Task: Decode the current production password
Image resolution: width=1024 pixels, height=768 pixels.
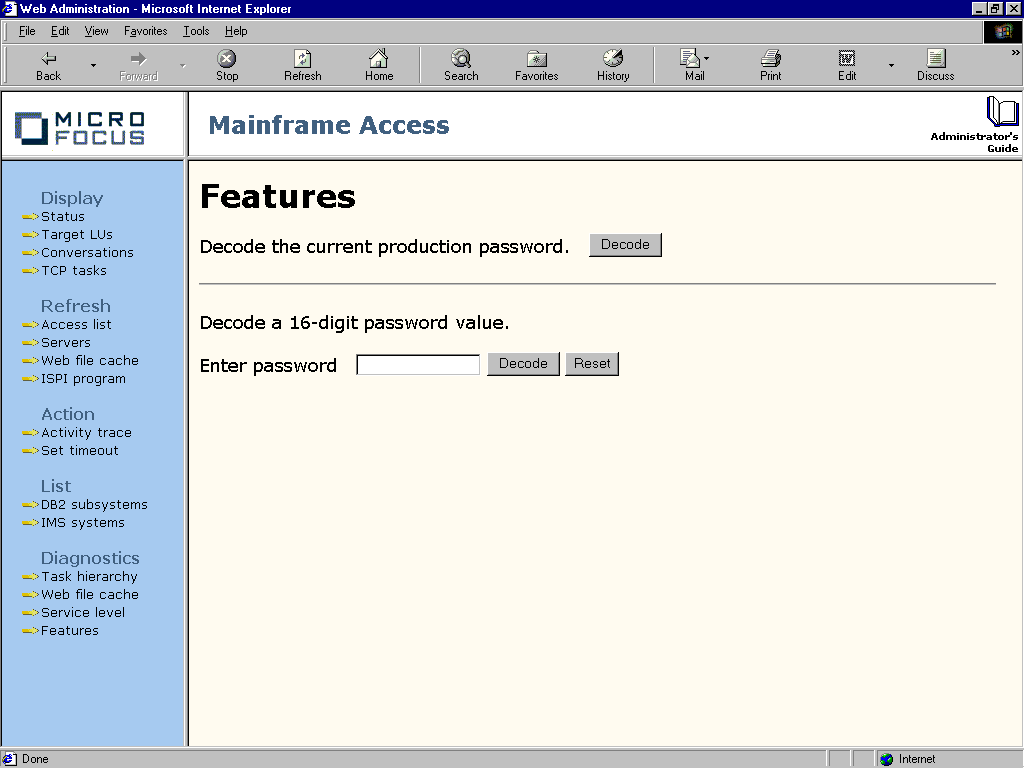Action: click(625, 245)
